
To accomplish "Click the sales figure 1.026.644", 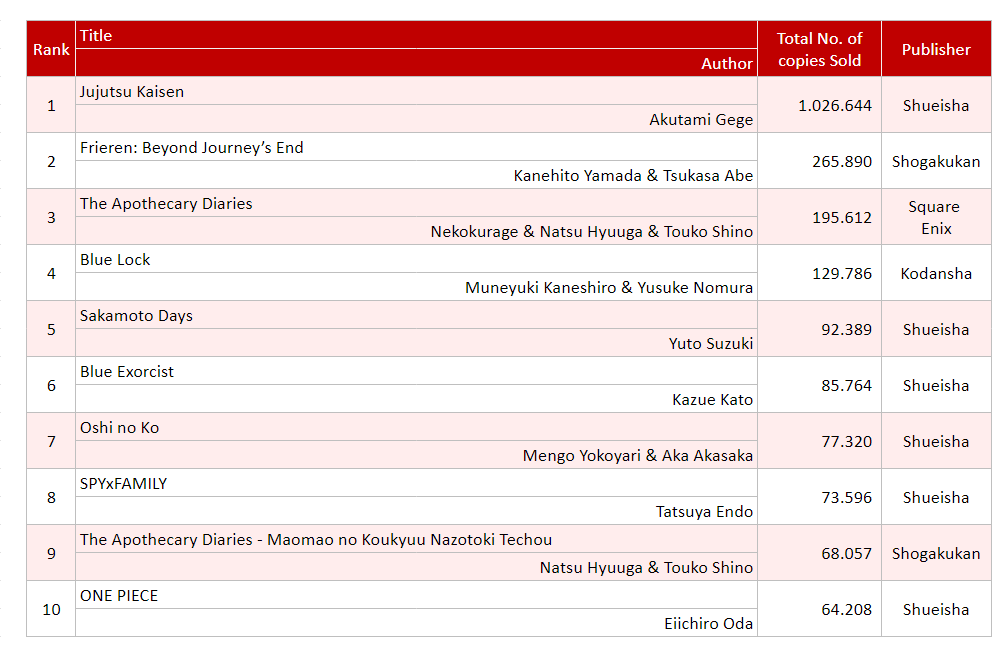I will (x=835, y=105).
